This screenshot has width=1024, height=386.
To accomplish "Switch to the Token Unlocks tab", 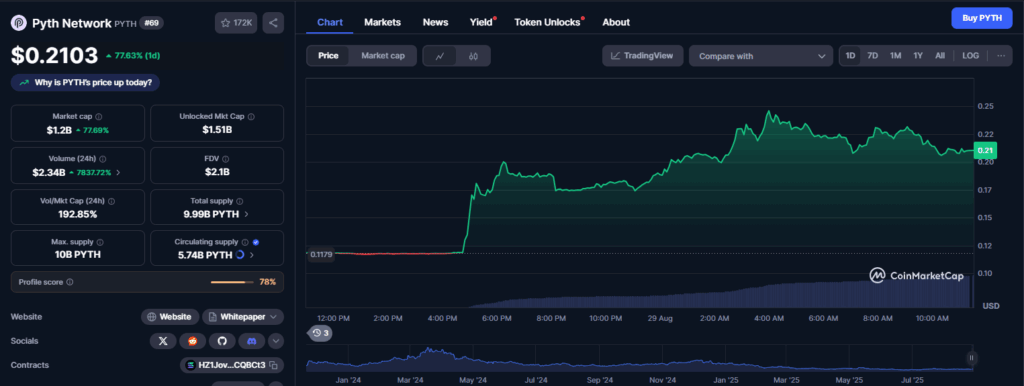I will click(547, 22).
